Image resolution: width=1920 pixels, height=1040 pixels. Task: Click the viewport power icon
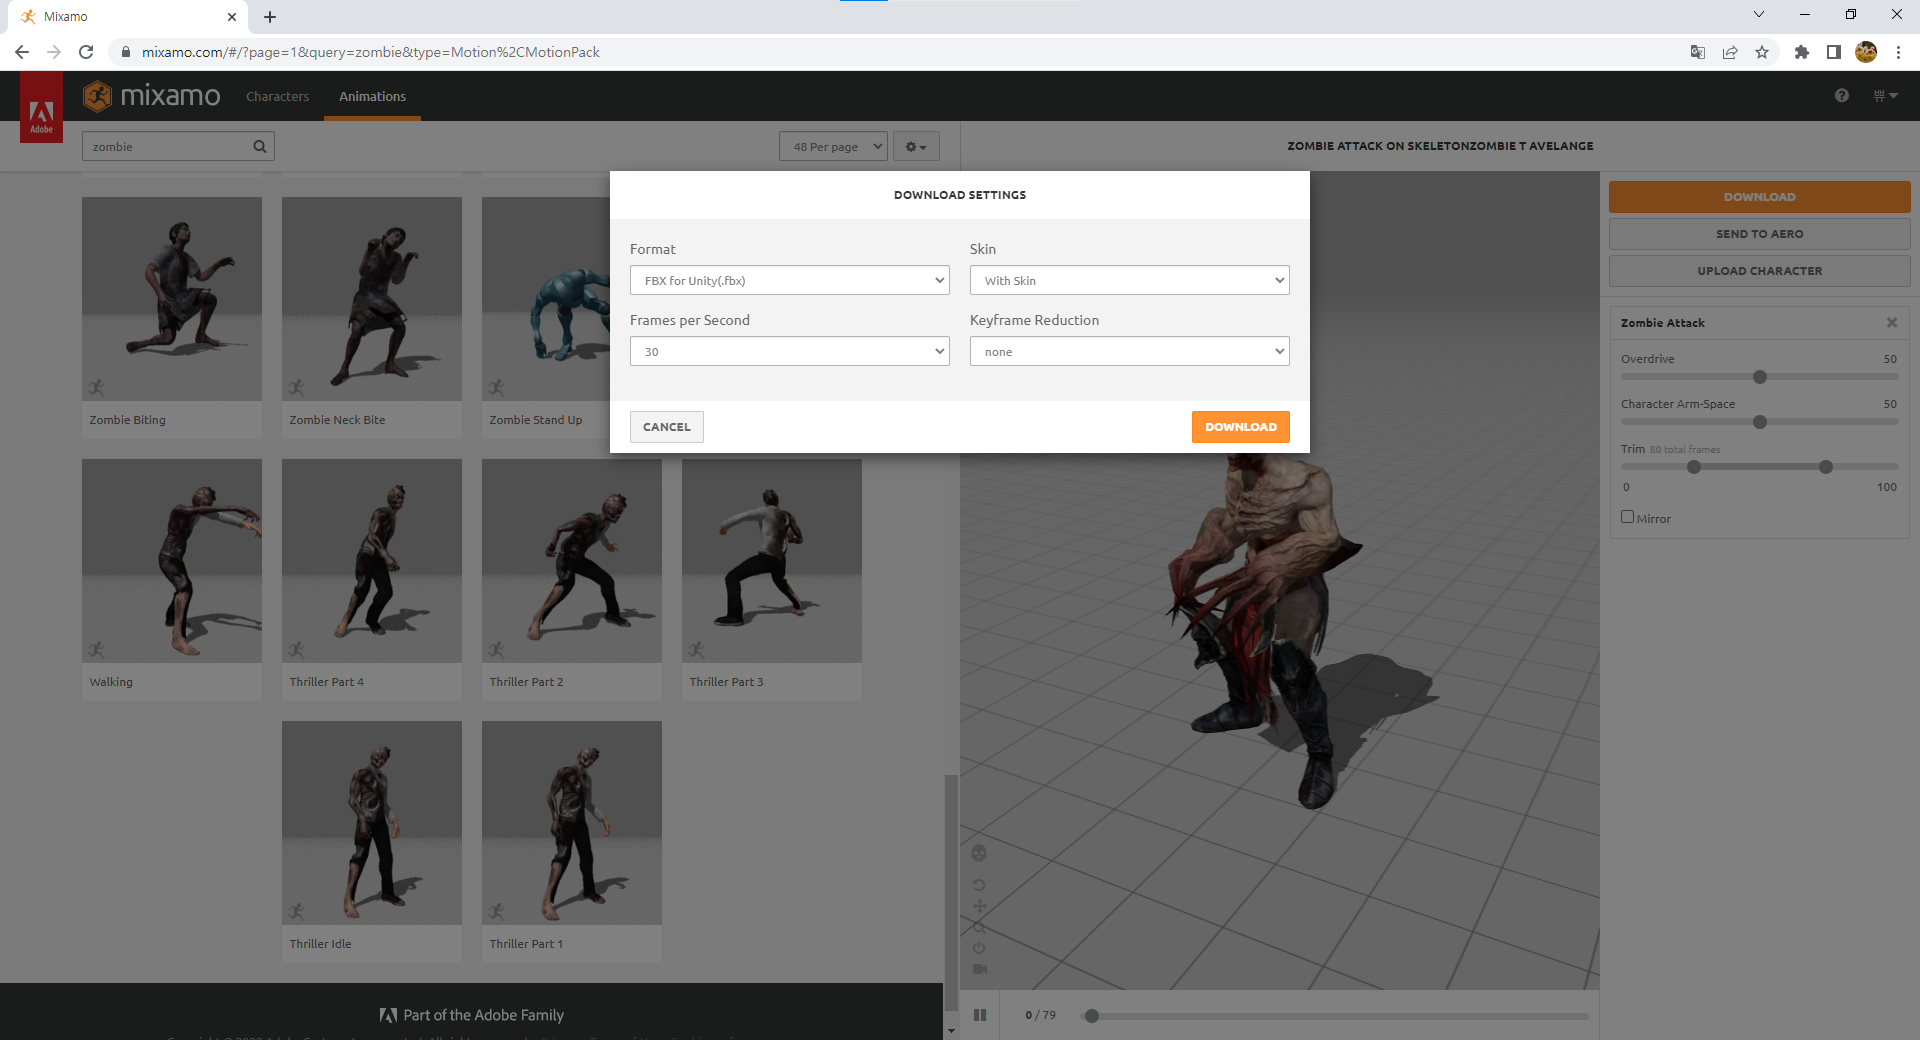pos(979,947)
